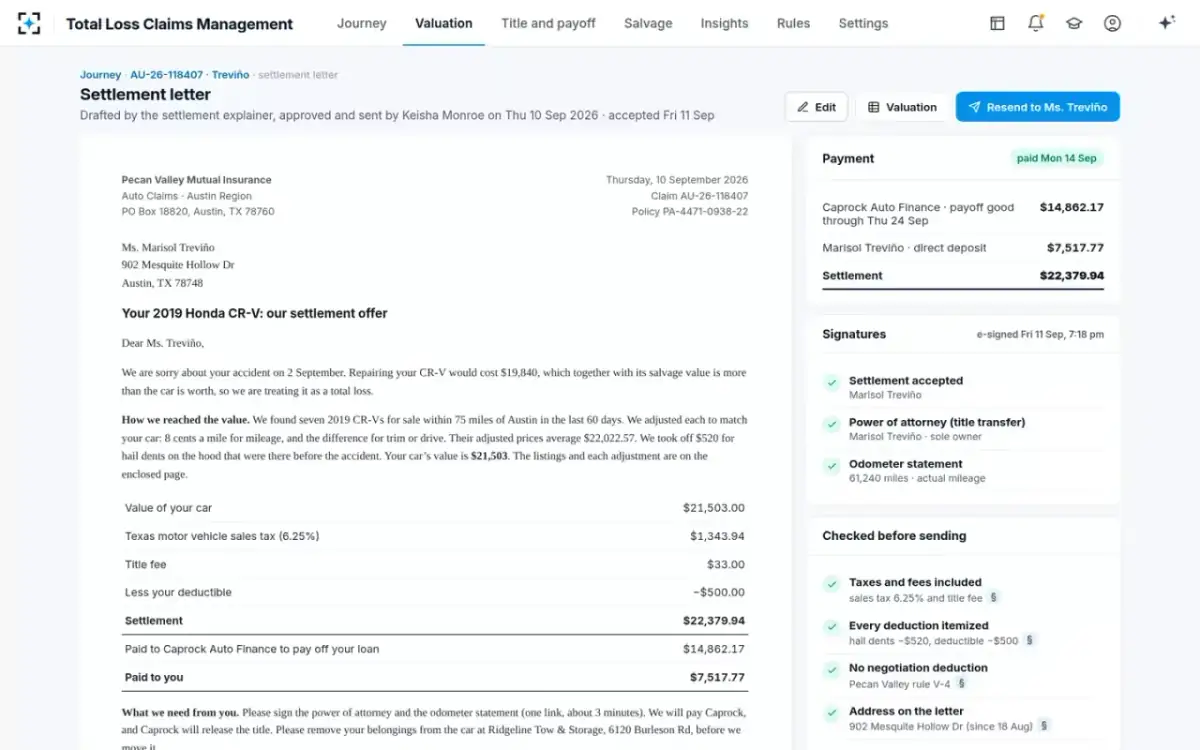Select 'Marisol Treviño · direct deposit' payment line
Image resolution: width=1200 pixels, height=750 pixels.
962,248
